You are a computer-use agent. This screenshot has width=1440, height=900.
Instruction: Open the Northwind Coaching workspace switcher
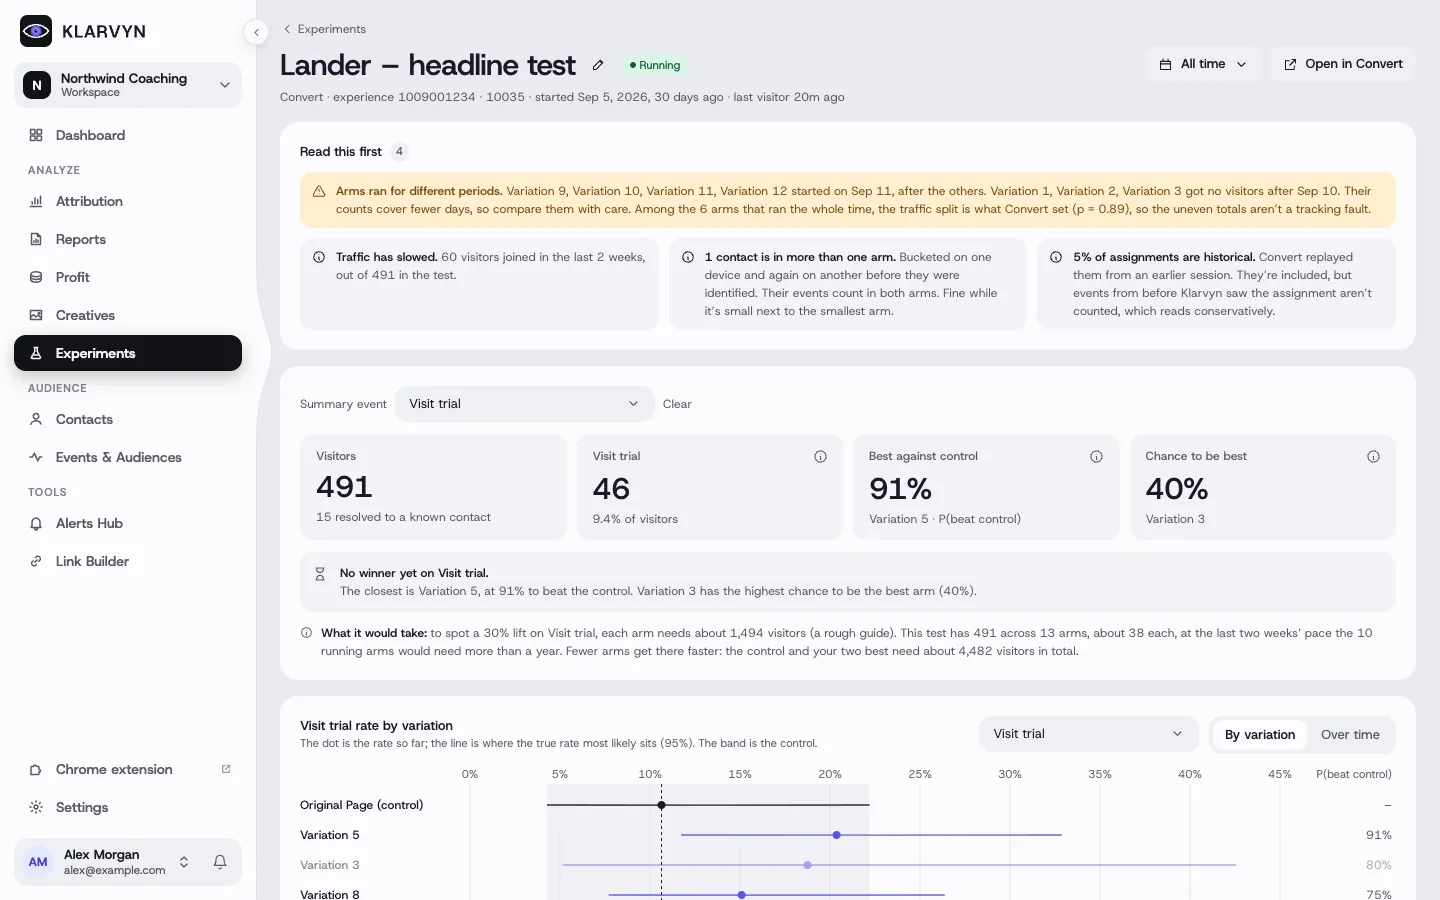[128, 85]
